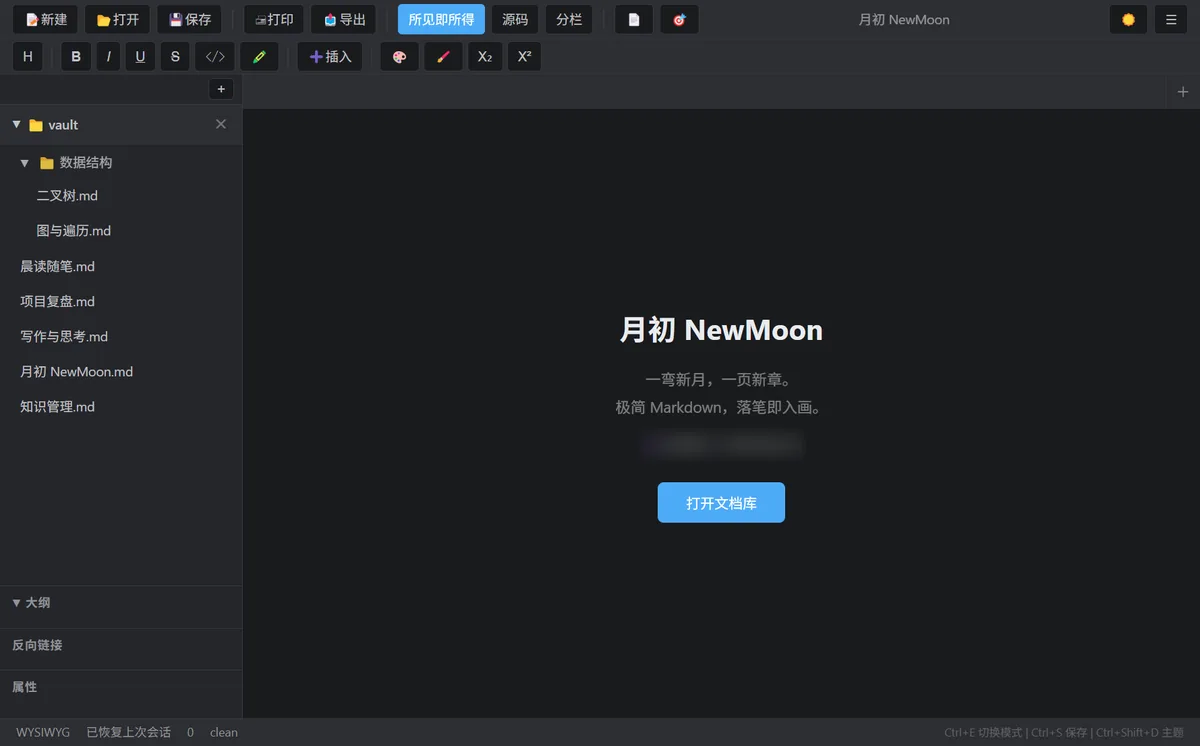Image resolution: width=1200 pixels, height=746 pixels.
Task: Click the 导出 export button
Action: pos(344,19)
